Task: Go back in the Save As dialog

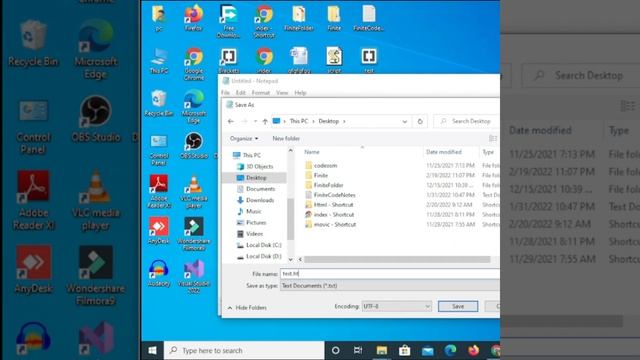Action: [x=231, y=121]
